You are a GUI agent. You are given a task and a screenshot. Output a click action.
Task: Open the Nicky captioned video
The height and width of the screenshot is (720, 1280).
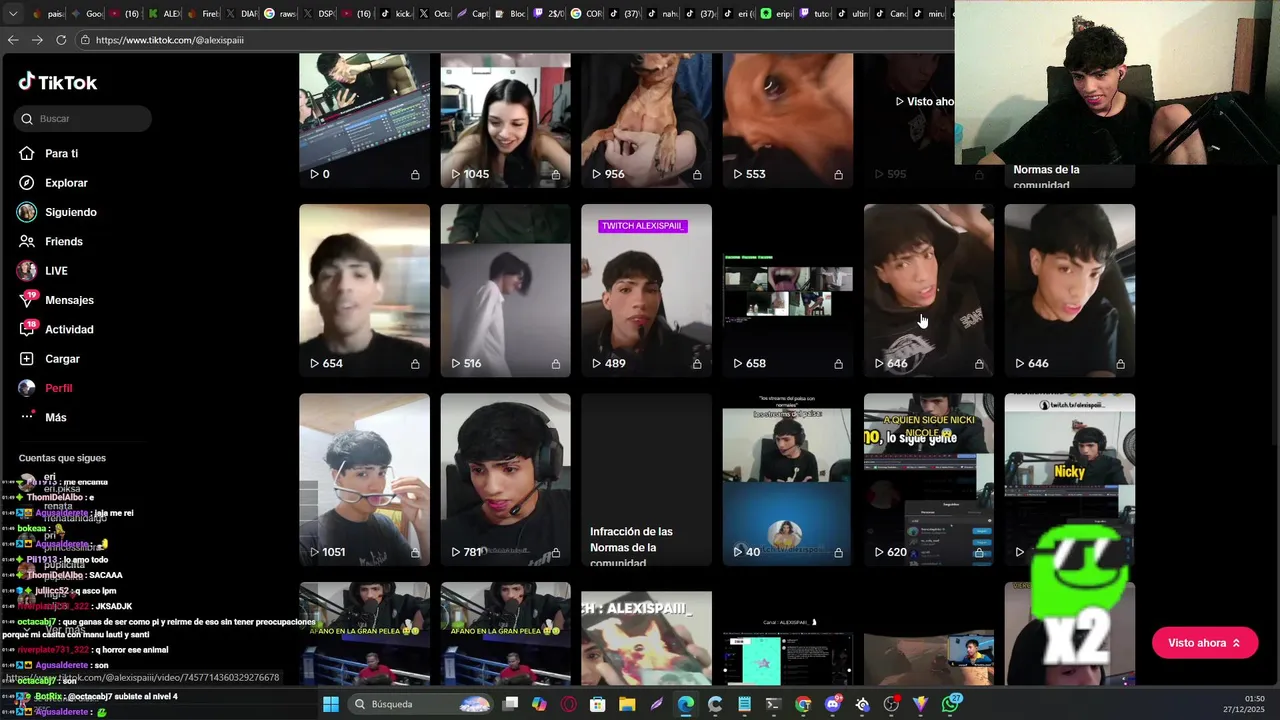pyautogui.click(x=1069, y=479)
